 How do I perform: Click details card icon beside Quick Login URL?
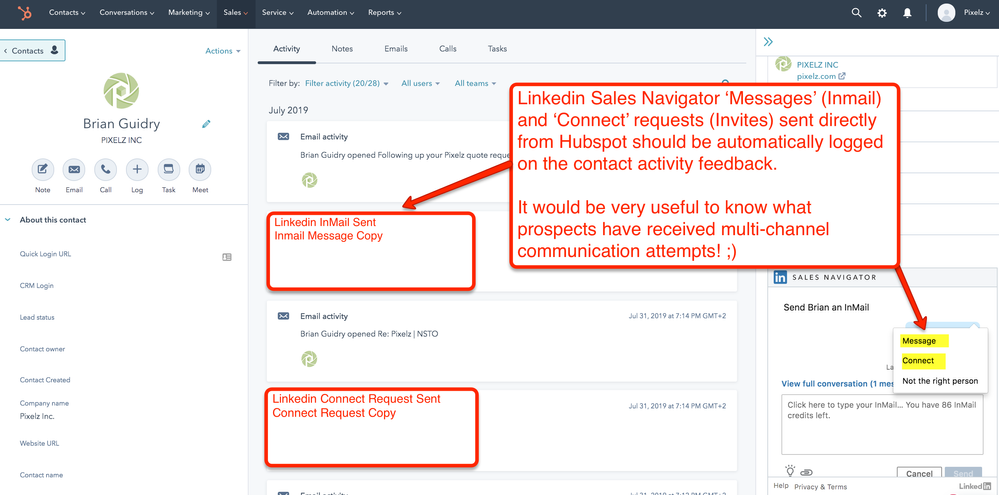[x=227, y=257]
